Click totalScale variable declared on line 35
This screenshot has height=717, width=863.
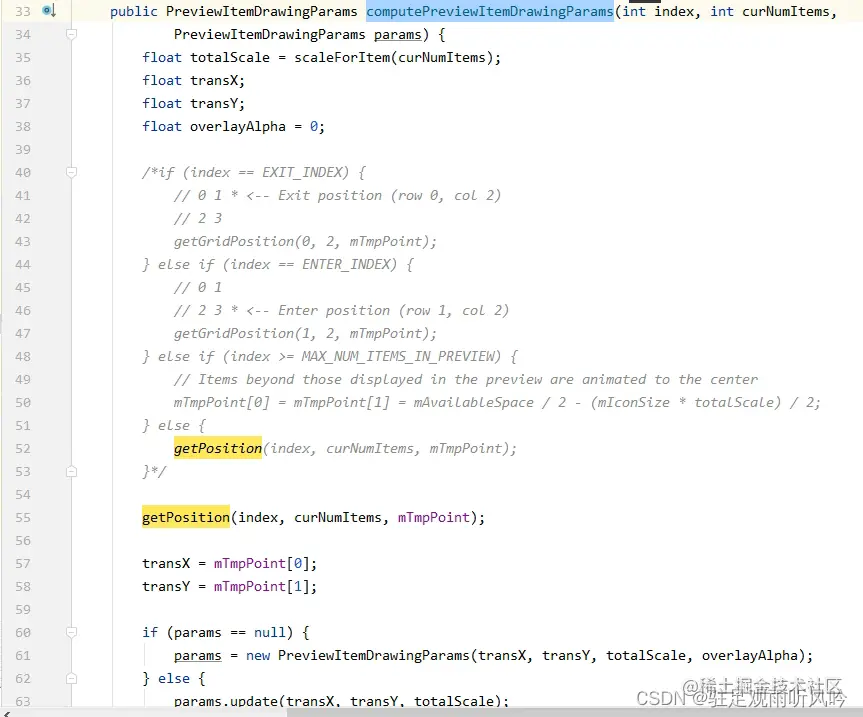pyautogui.click(x=230, y=58)
